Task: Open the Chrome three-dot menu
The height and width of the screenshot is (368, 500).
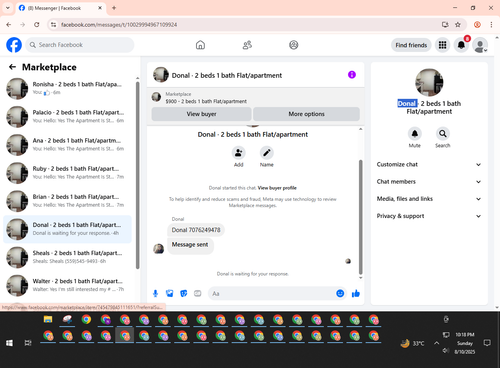Action: [491, 25]
